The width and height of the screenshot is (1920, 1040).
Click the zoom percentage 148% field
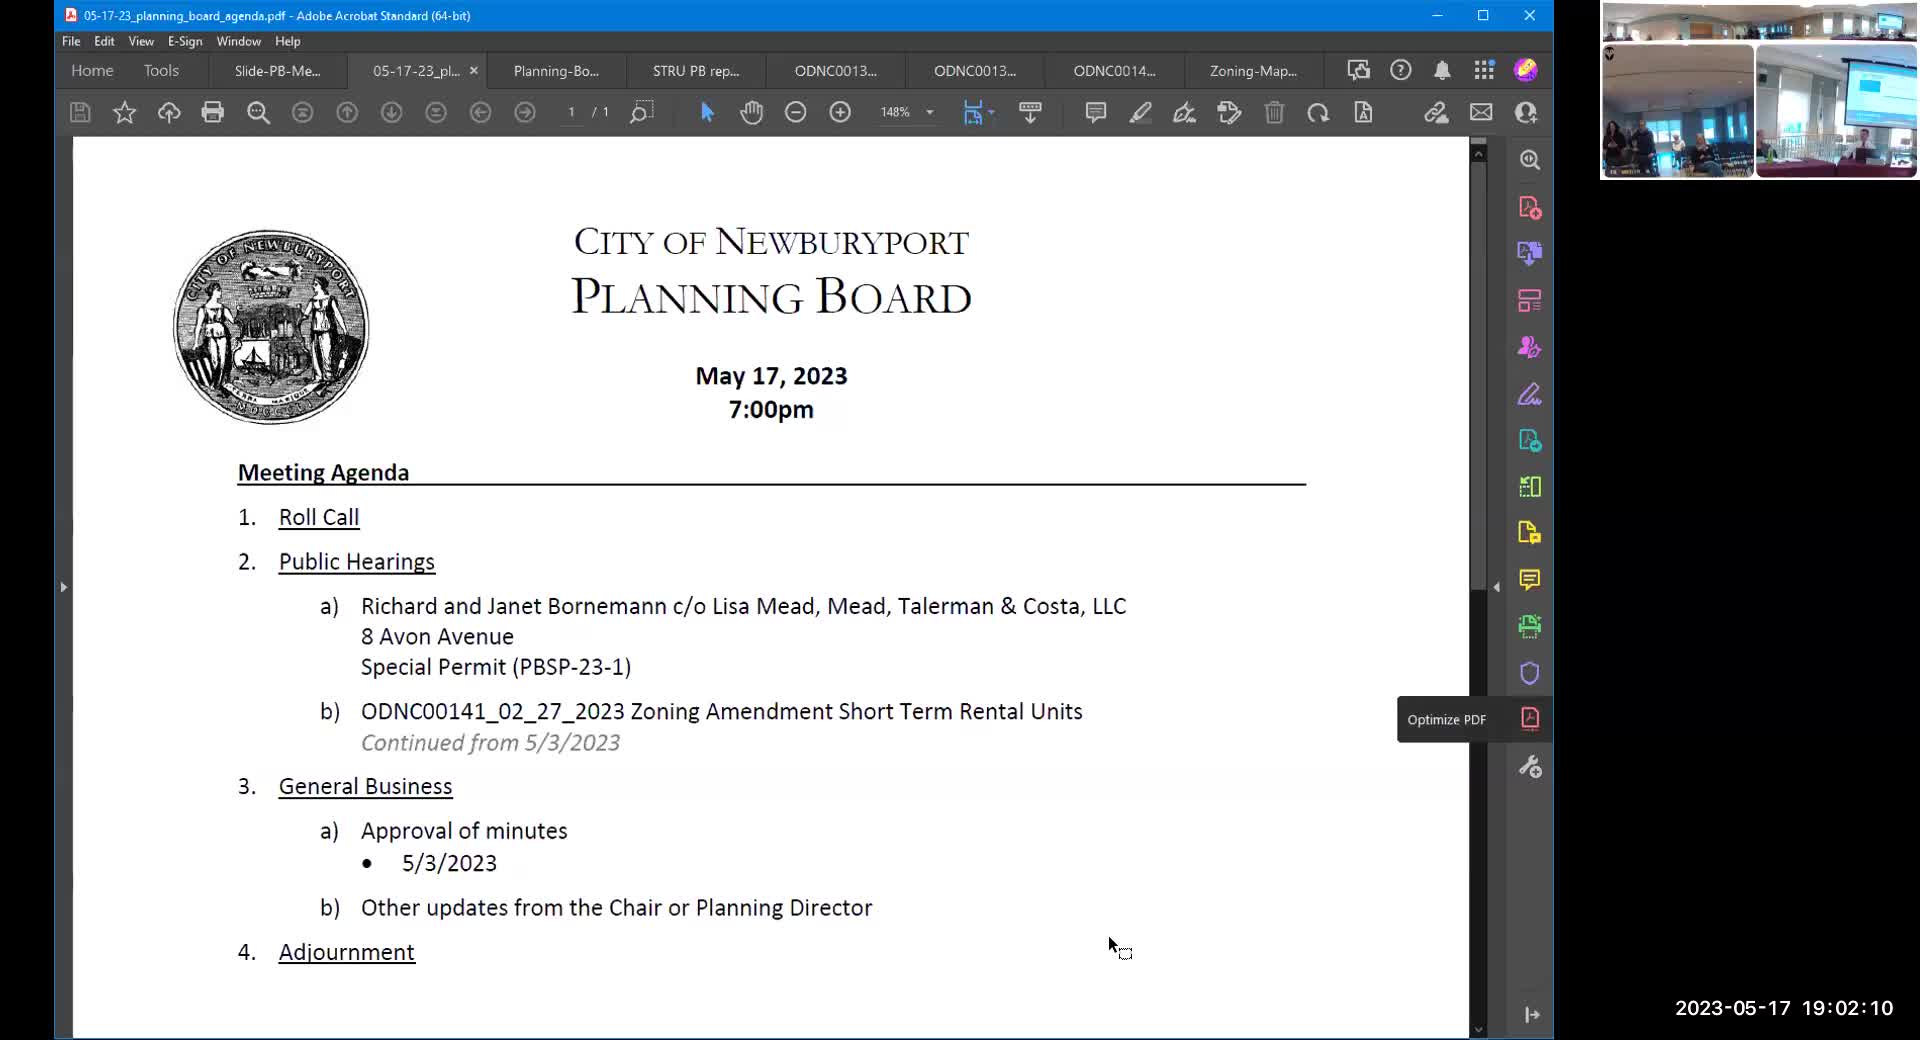click(895, 113)
